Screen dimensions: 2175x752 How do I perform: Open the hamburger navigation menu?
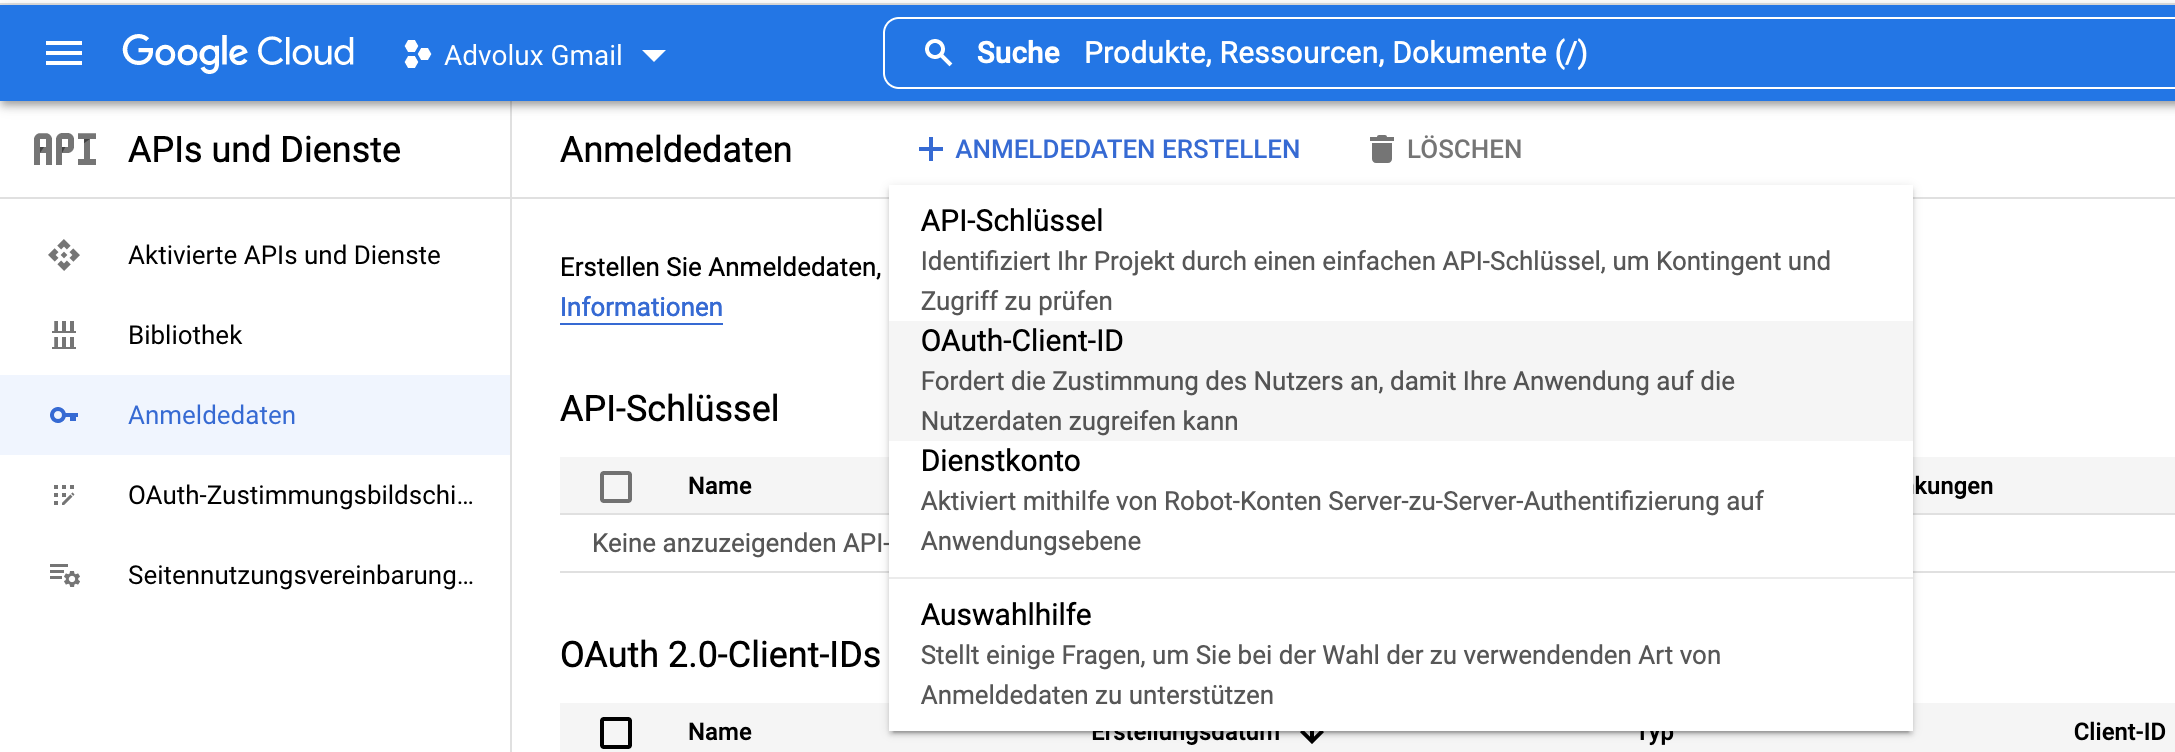point(64,53)
